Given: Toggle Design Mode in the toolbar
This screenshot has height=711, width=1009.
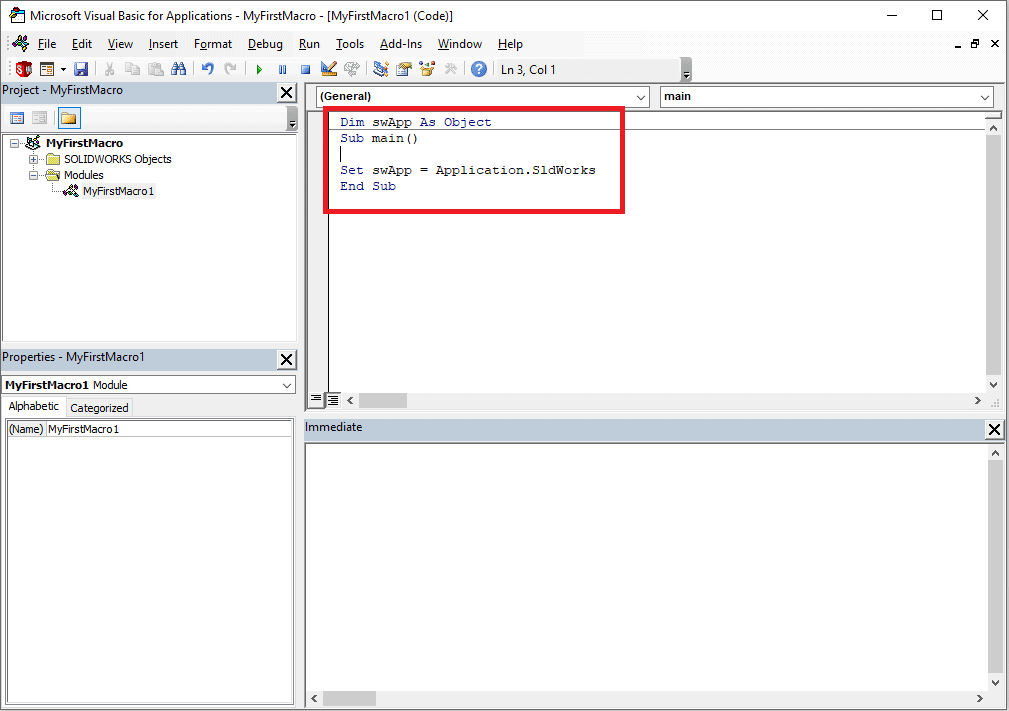Looking at the screenshot, I should tap(329, 69).
